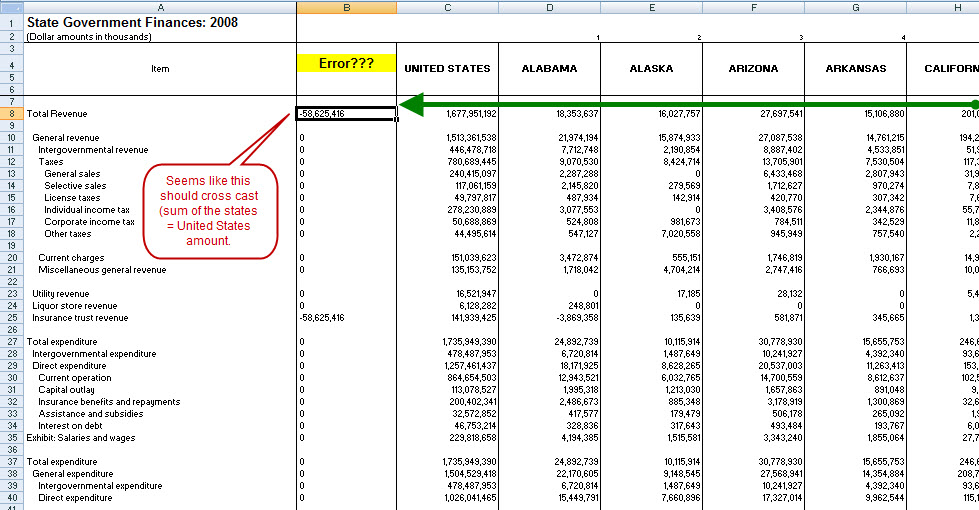Select column A header
The image size is (979, 510).
pos(160,6)
